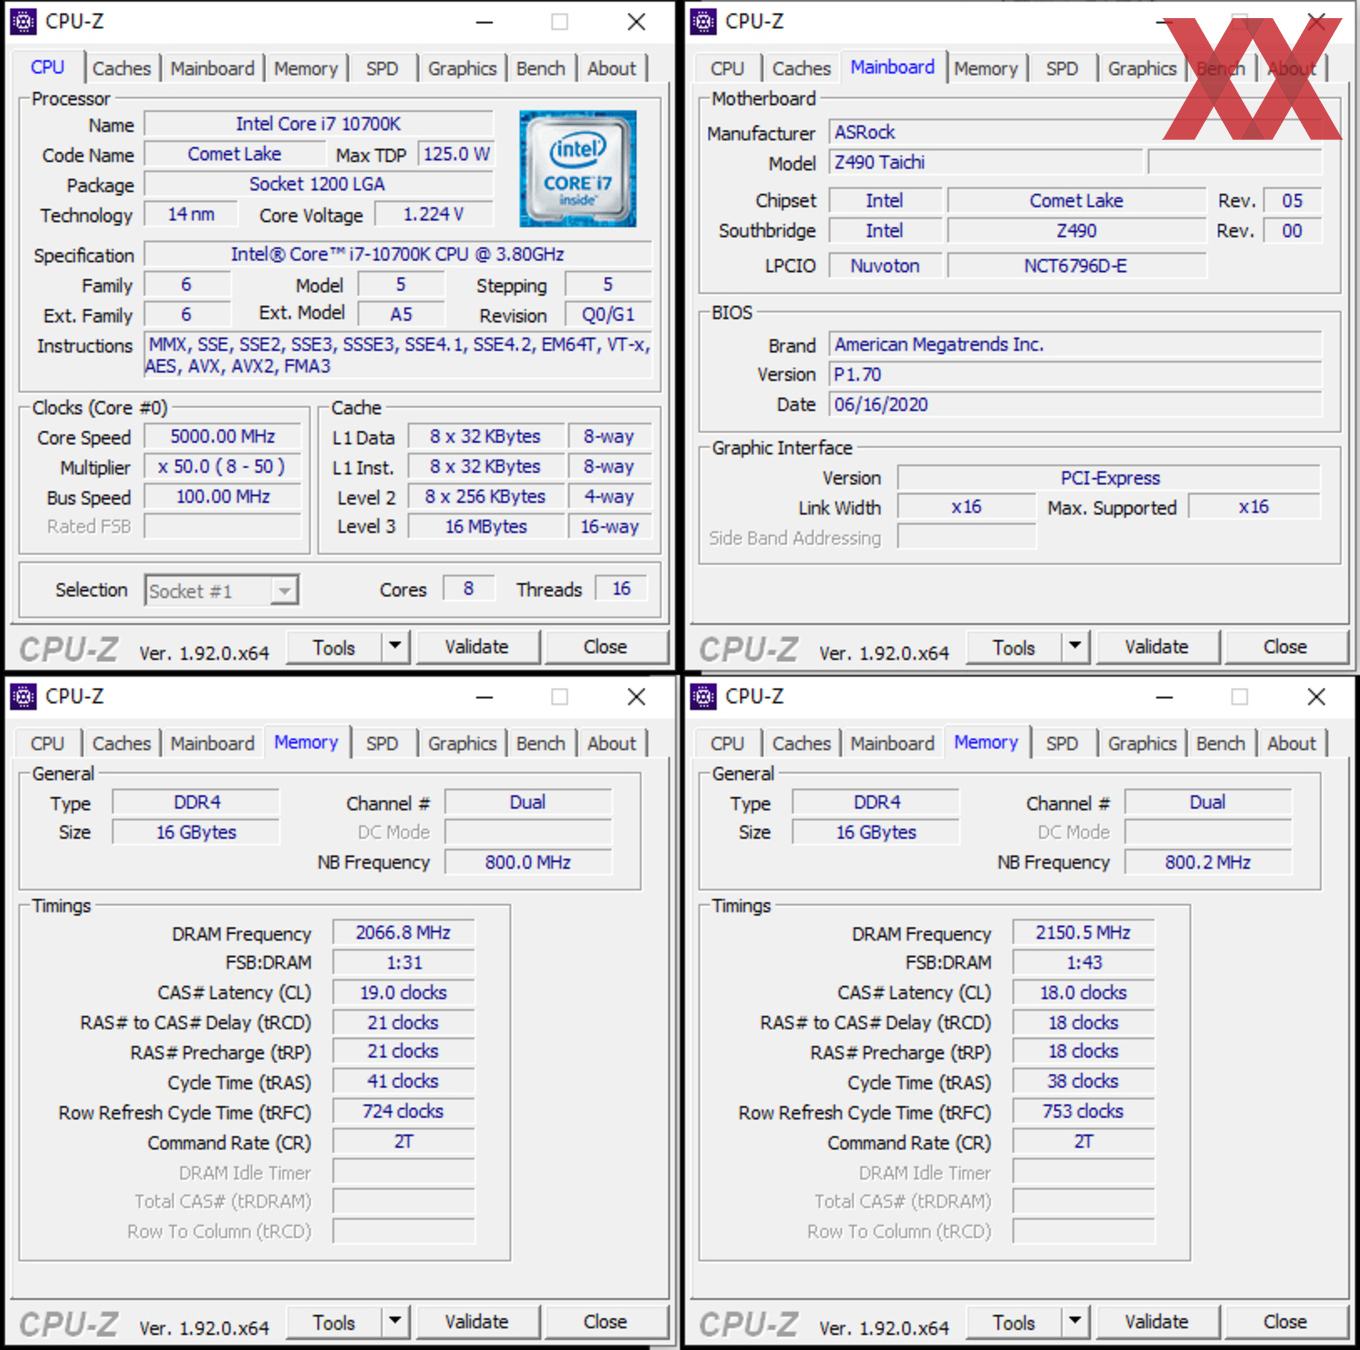Click the Max TDP value 125.0 W
This screenshot has width=1360, height=1350.
[456, 154]
